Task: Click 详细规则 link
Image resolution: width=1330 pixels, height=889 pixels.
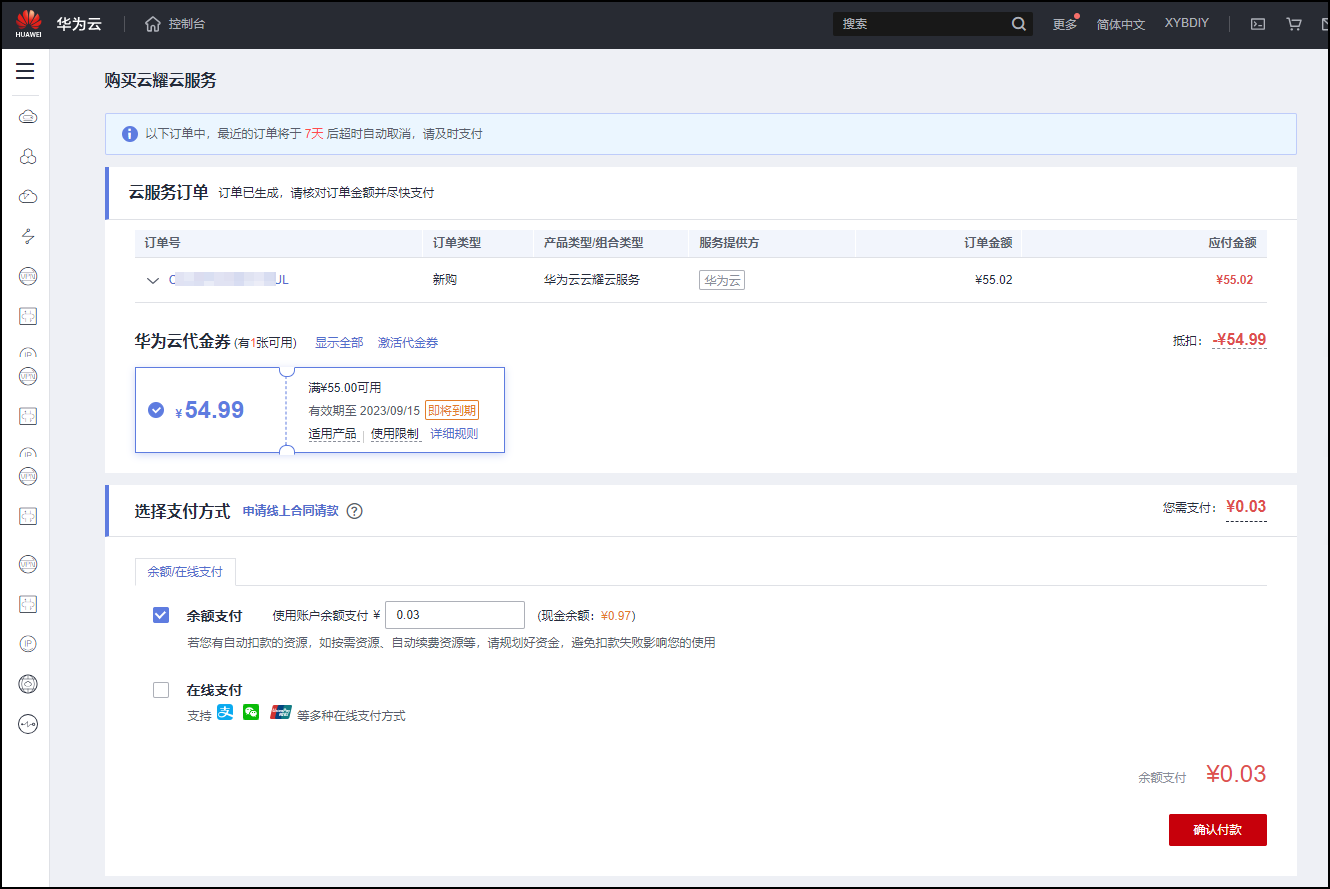Action: pos(454,434)
